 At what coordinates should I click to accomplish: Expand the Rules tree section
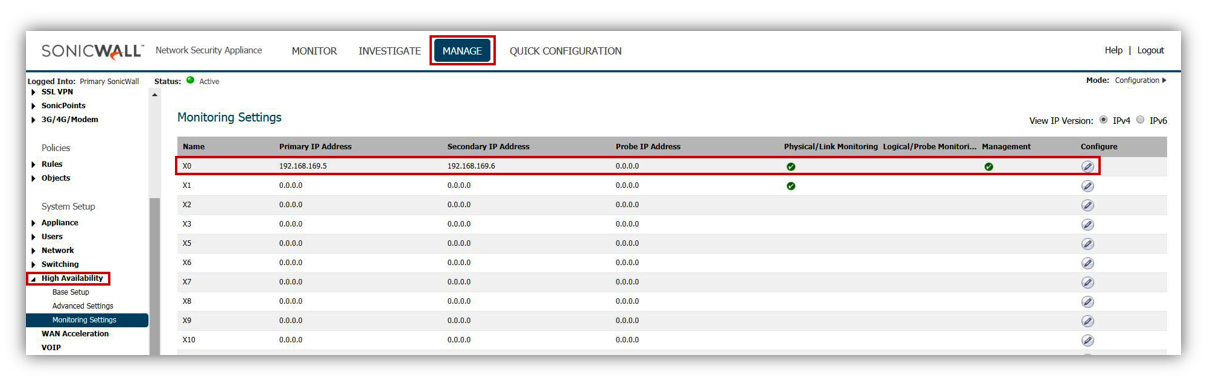[x=34, y=165]
